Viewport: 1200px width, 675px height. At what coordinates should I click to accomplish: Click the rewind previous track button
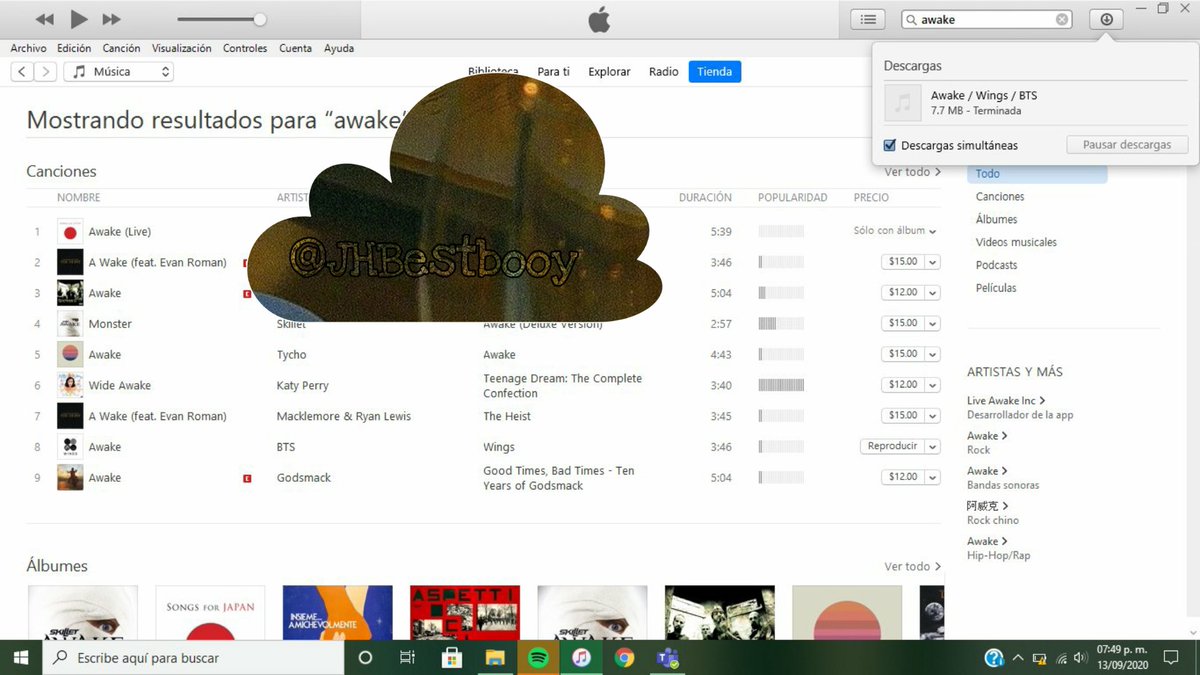(44, 19)
